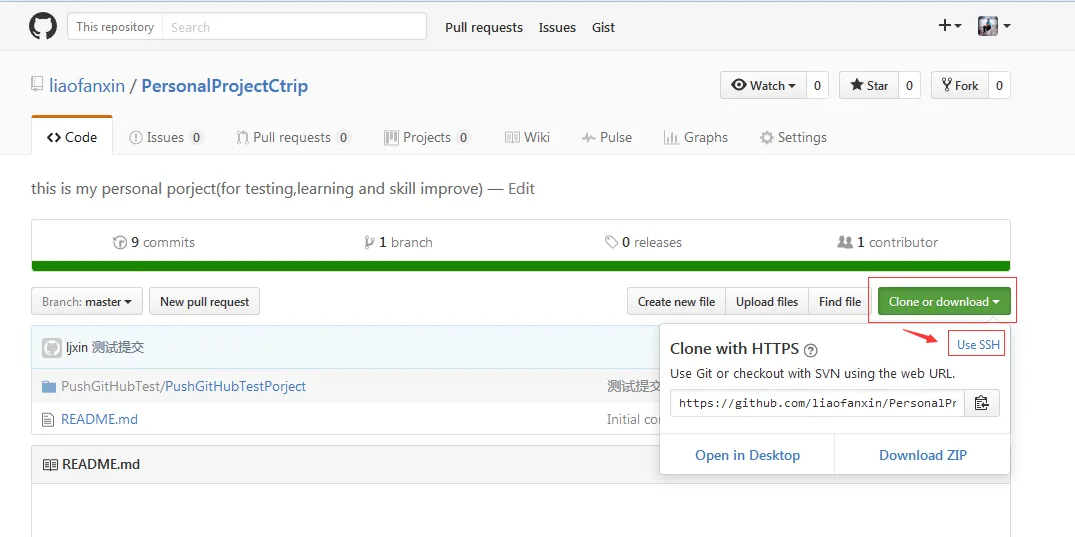This screenshot has height=537, width=1075.
Task: View the 1 contributor page
Action: (x=888, y=242)
